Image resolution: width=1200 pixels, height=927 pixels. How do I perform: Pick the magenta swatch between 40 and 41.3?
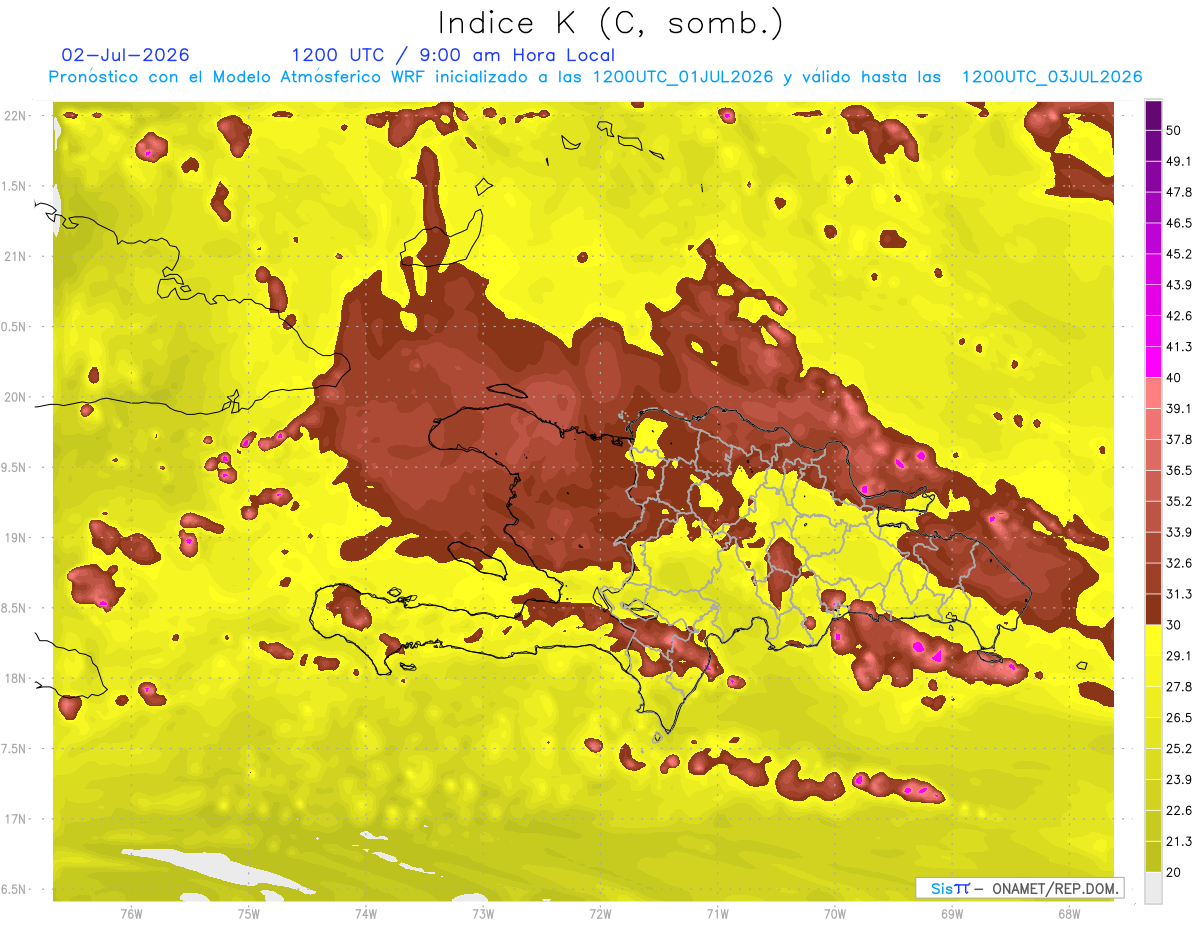[x=1153, y=362]
